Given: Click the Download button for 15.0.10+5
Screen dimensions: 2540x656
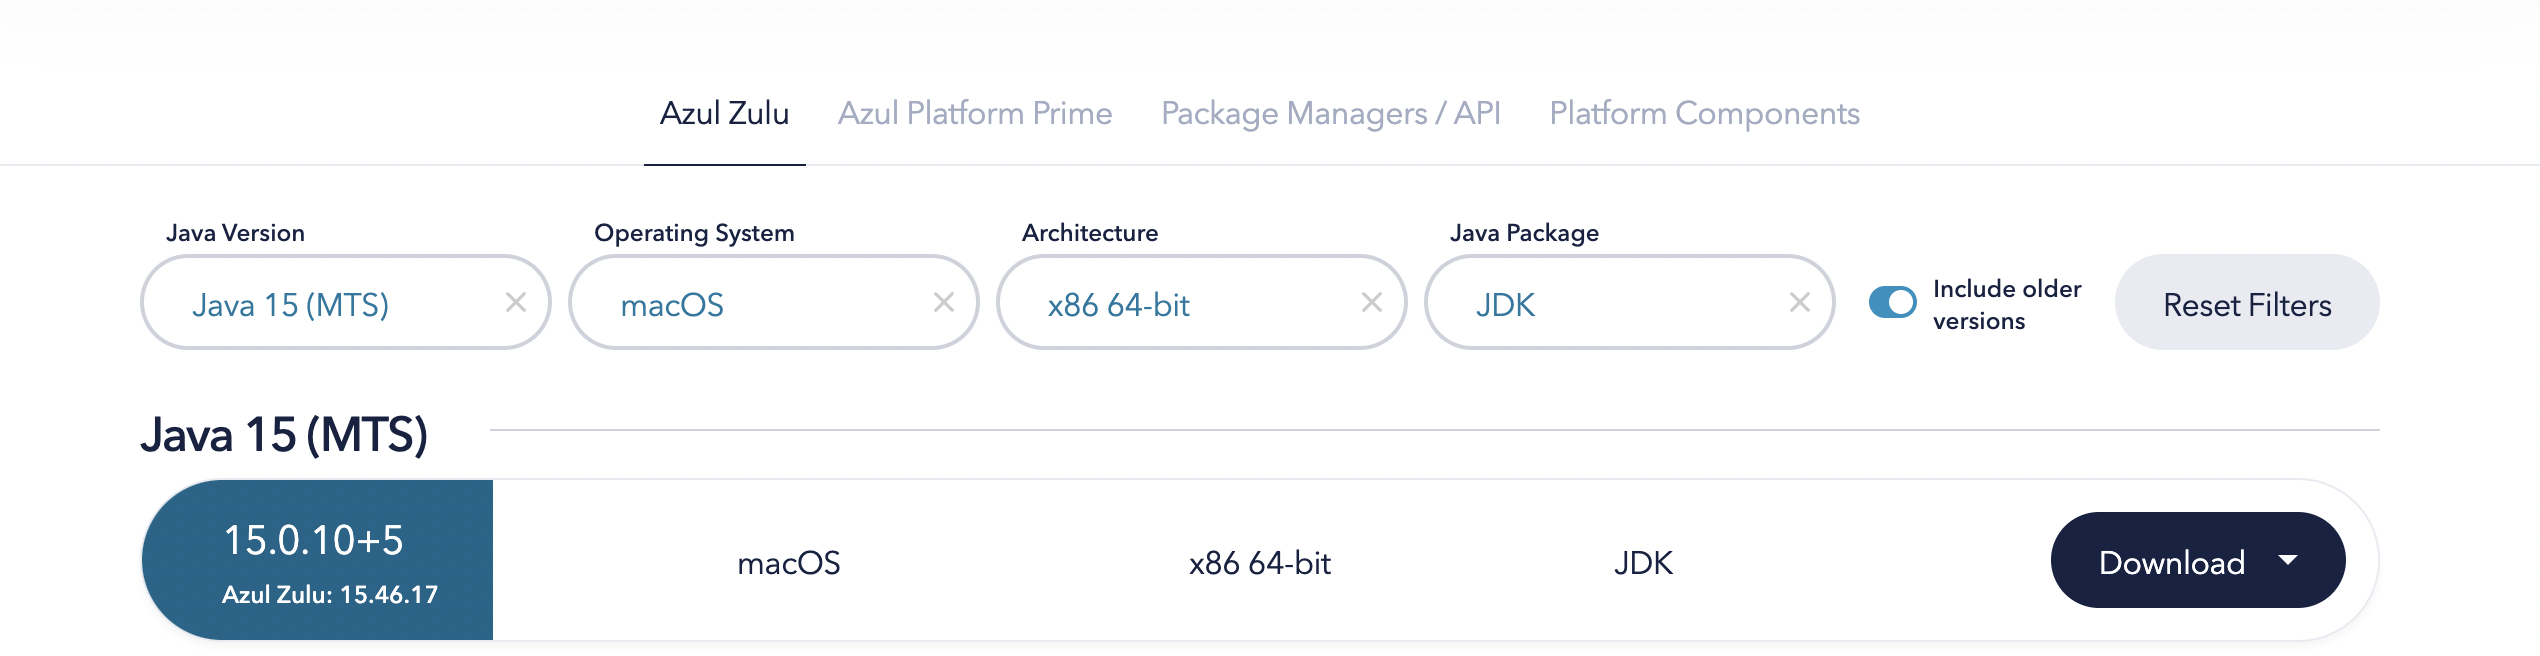Looking at the screenshot, I should point(2198,560).
